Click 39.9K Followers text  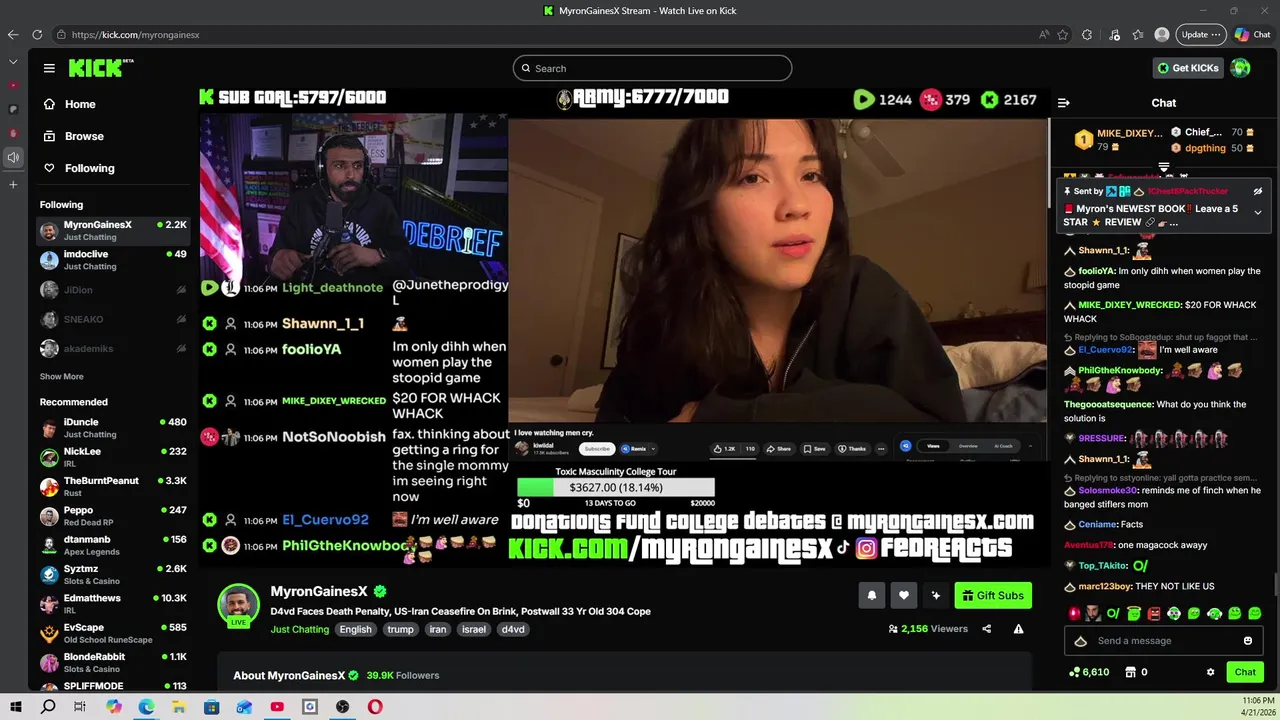pyautogui.click(x=403, y=675)
